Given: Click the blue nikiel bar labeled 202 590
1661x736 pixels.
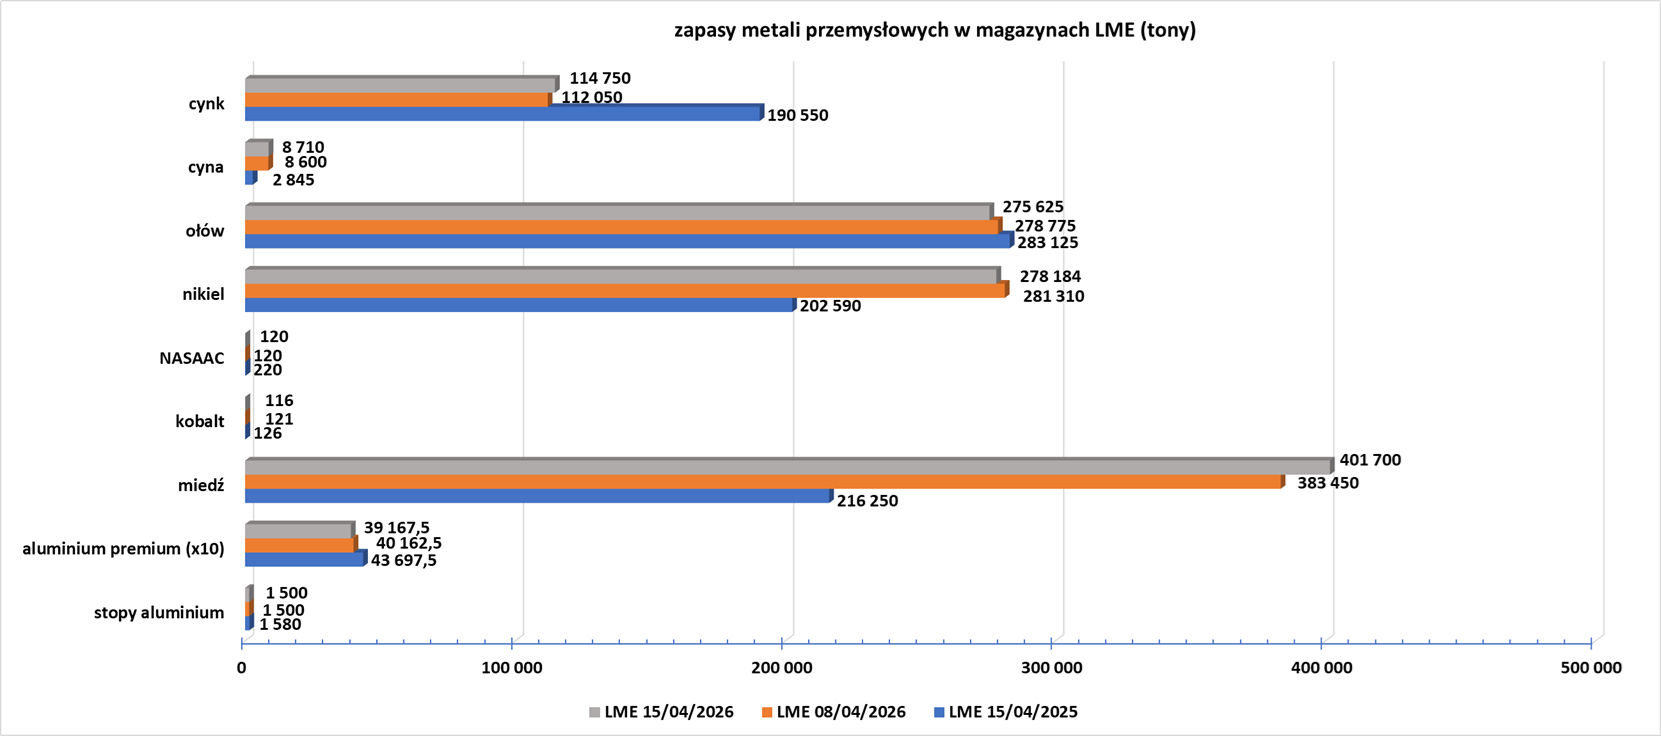Looking at the screenshot, I should tap(519, 305).
